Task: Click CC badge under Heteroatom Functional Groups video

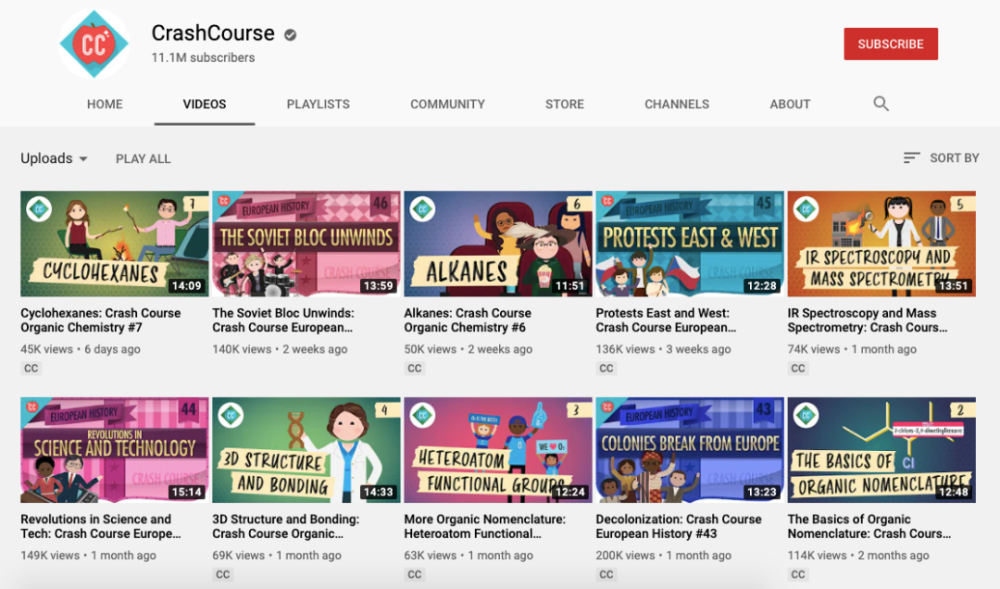Action: (415, 574)
